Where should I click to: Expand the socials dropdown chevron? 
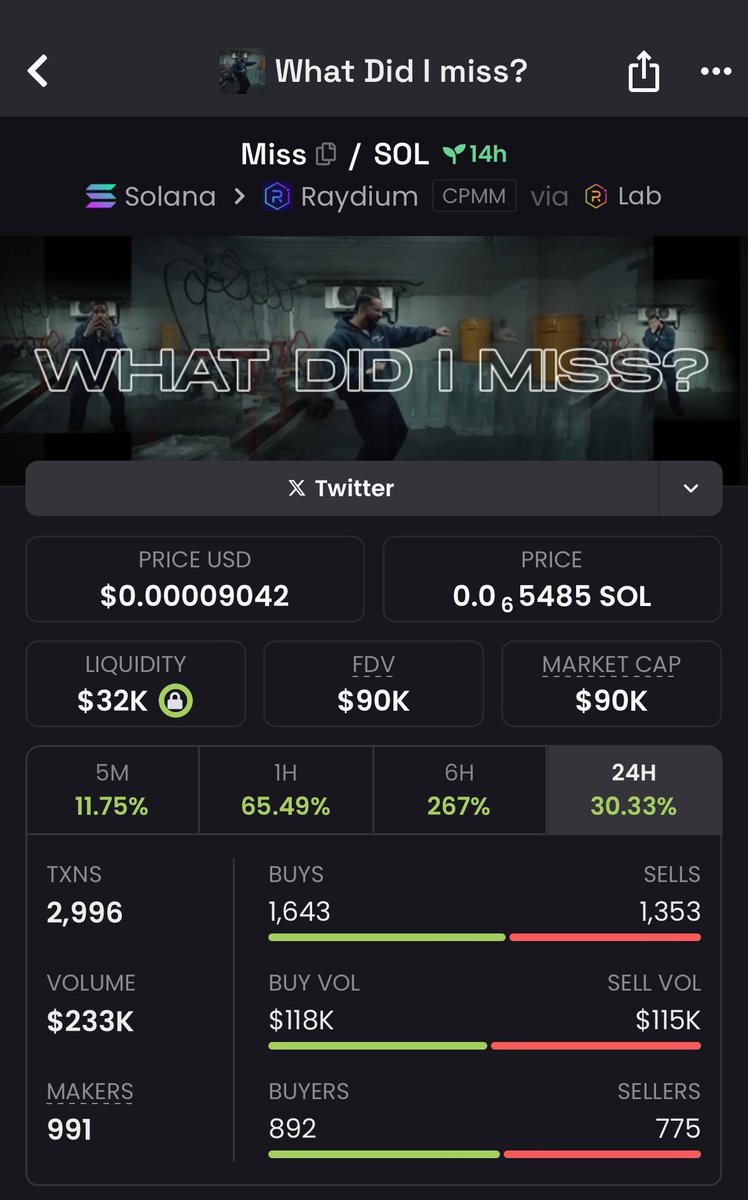[691, 488]
